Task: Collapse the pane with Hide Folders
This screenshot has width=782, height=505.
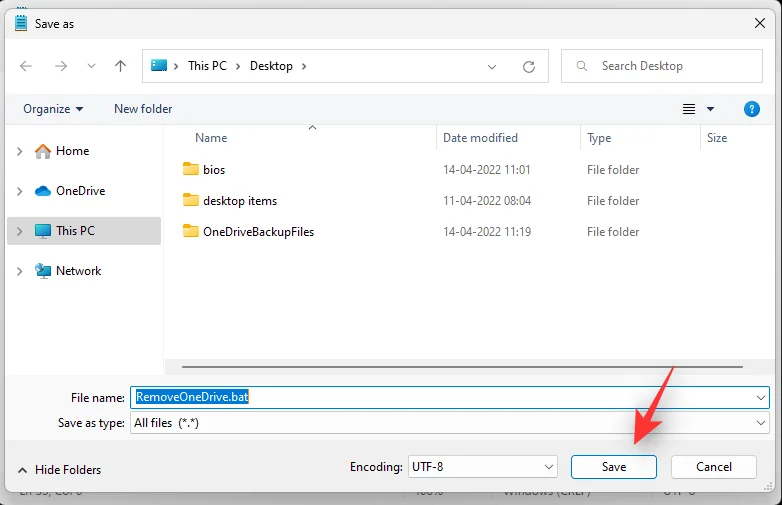Action: [x=59, y=470]
